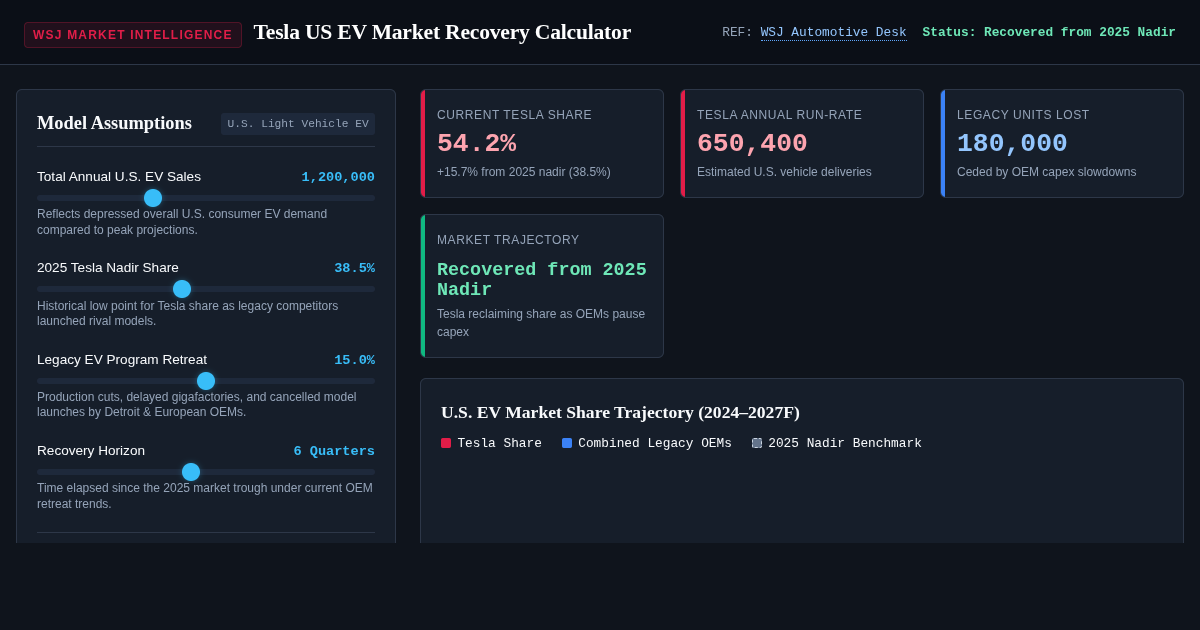1200x630 pixels.
Task: Click the Ceded by OEM capex slowdowns caption
Action: pyautogui.click(x=1047, y=172)
